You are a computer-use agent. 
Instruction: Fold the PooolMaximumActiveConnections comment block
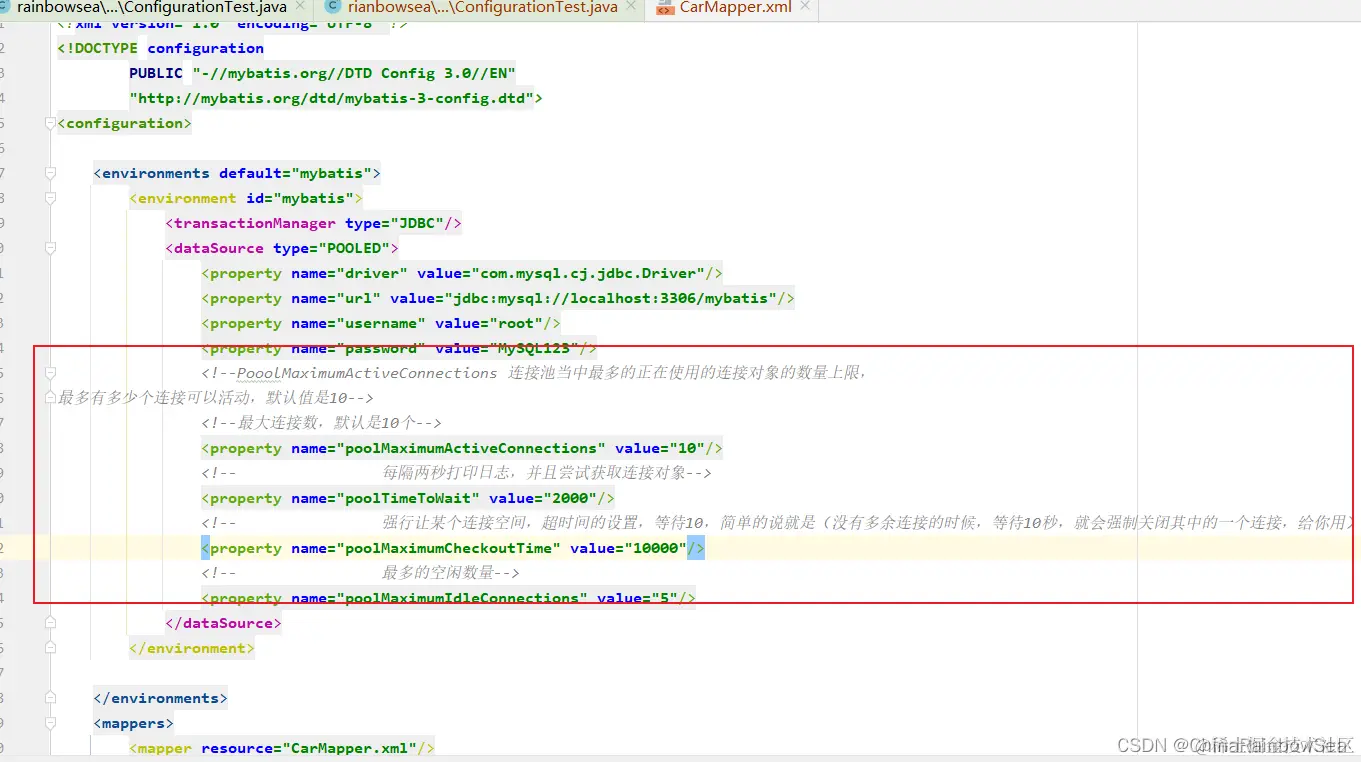click(x=50, y=373)
